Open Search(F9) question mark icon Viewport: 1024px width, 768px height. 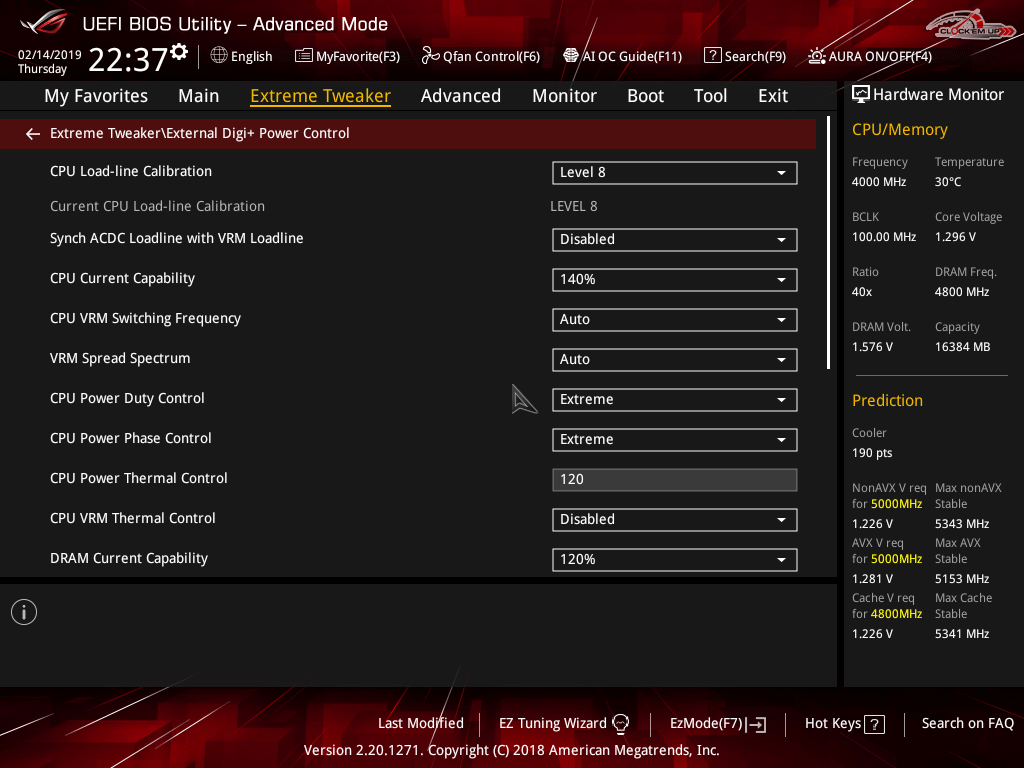click(713, 56)
